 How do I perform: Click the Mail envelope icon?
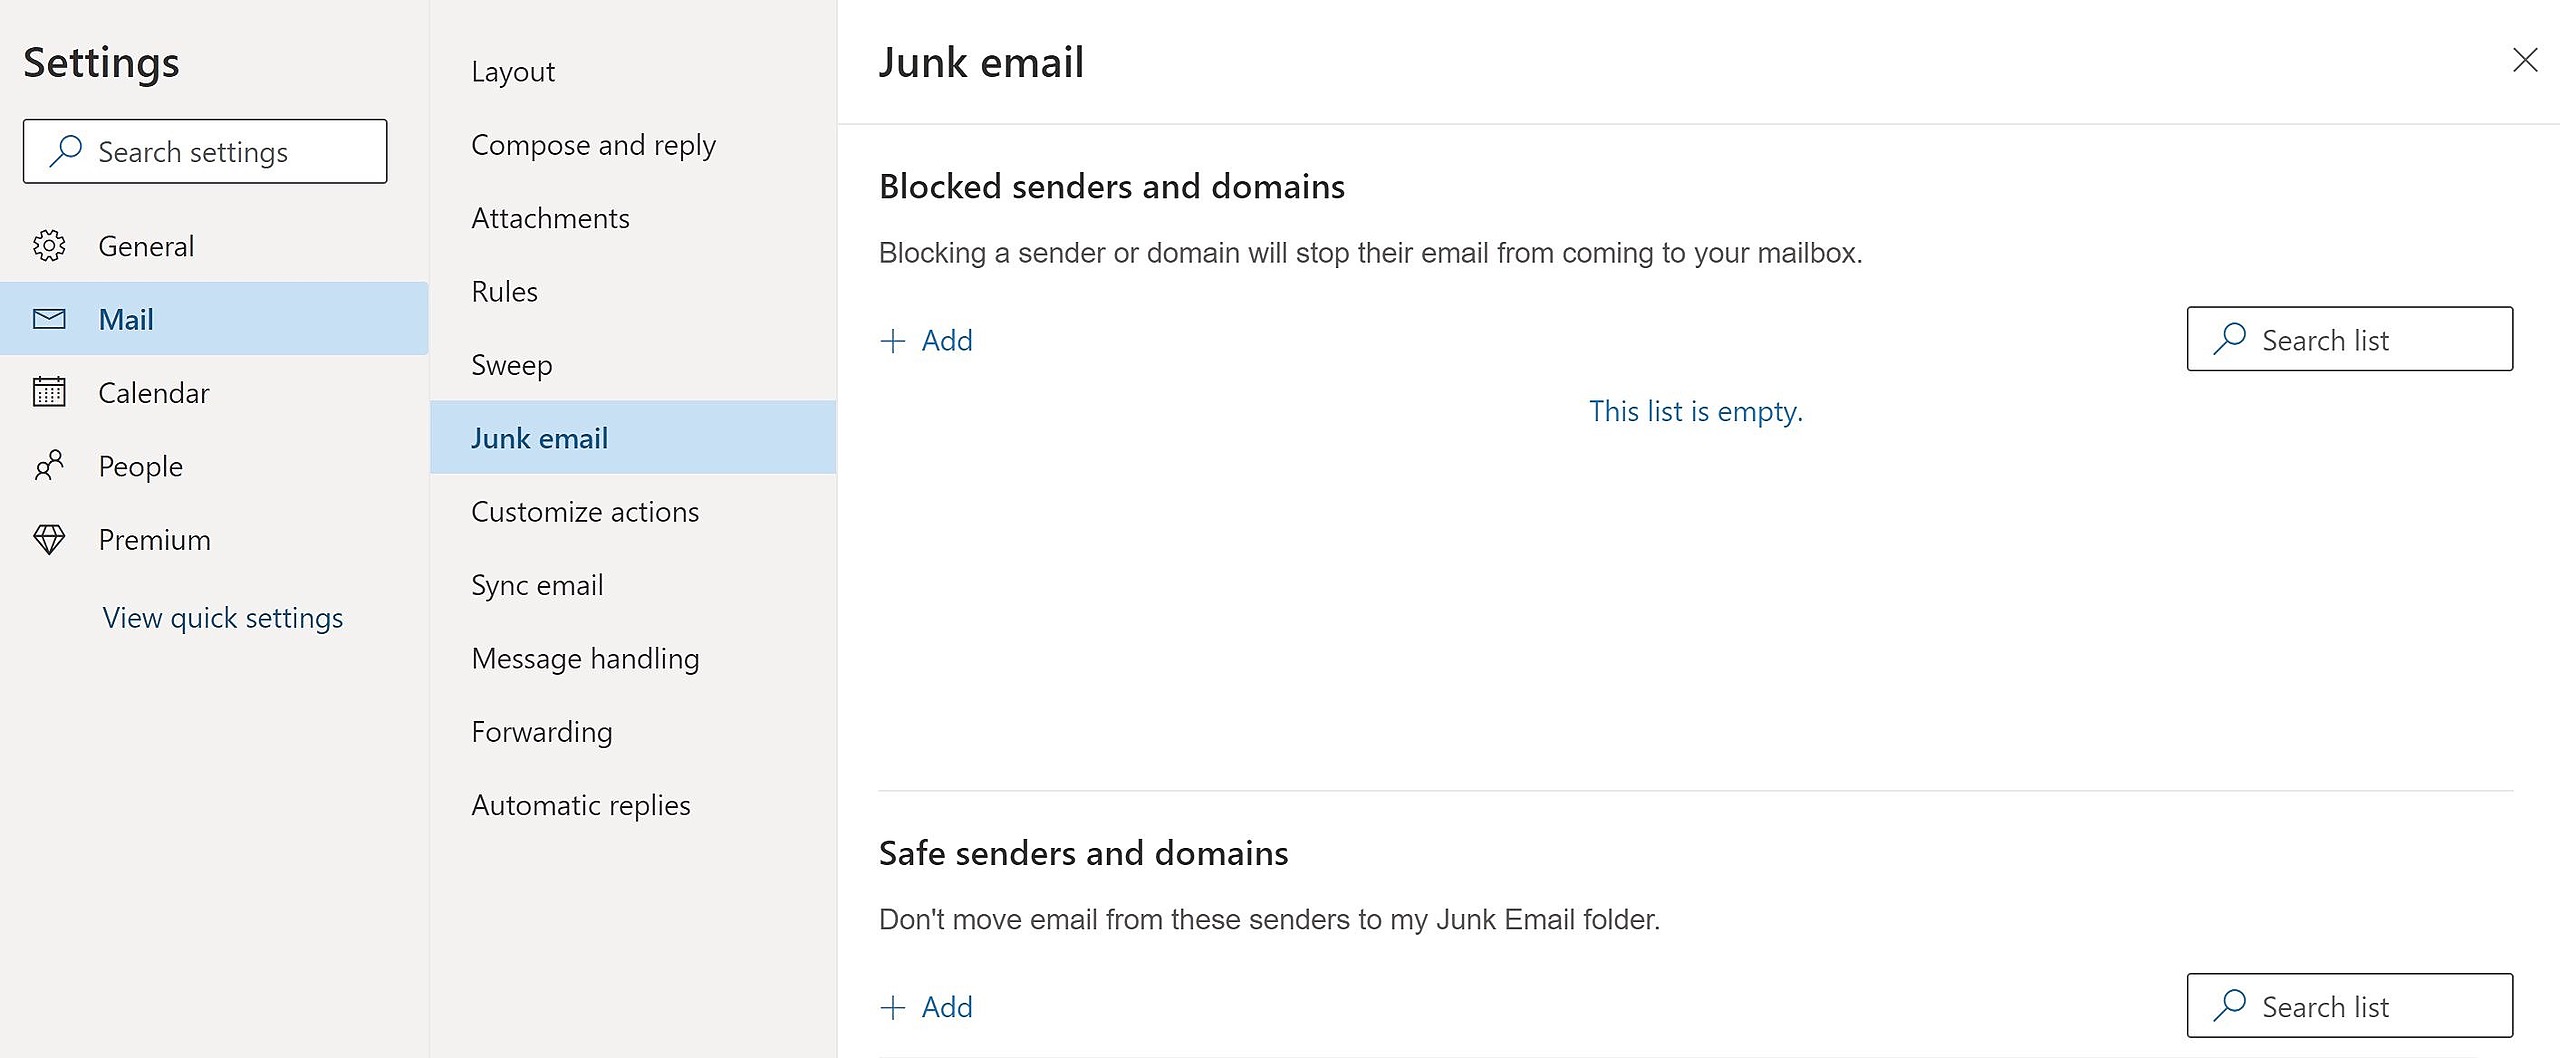tap(49, 319)
